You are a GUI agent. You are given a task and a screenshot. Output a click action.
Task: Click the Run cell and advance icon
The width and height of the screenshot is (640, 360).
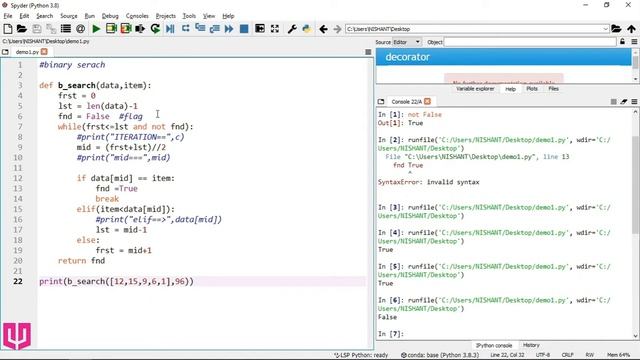click(126, 29)
